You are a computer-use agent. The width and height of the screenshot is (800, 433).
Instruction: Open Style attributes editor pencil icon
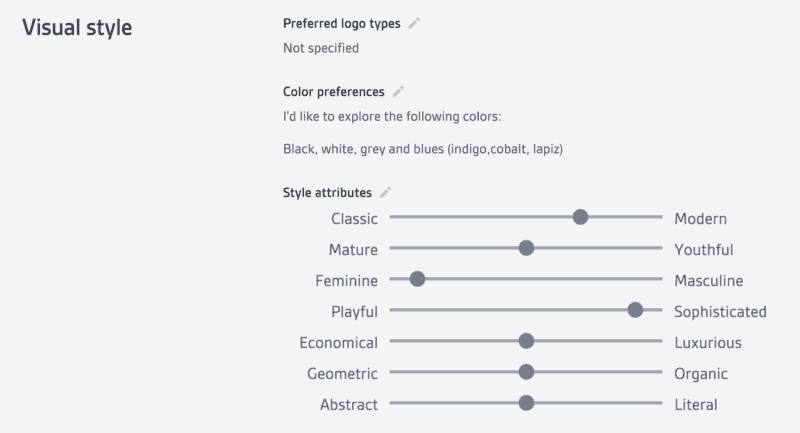tap(386, 192)
